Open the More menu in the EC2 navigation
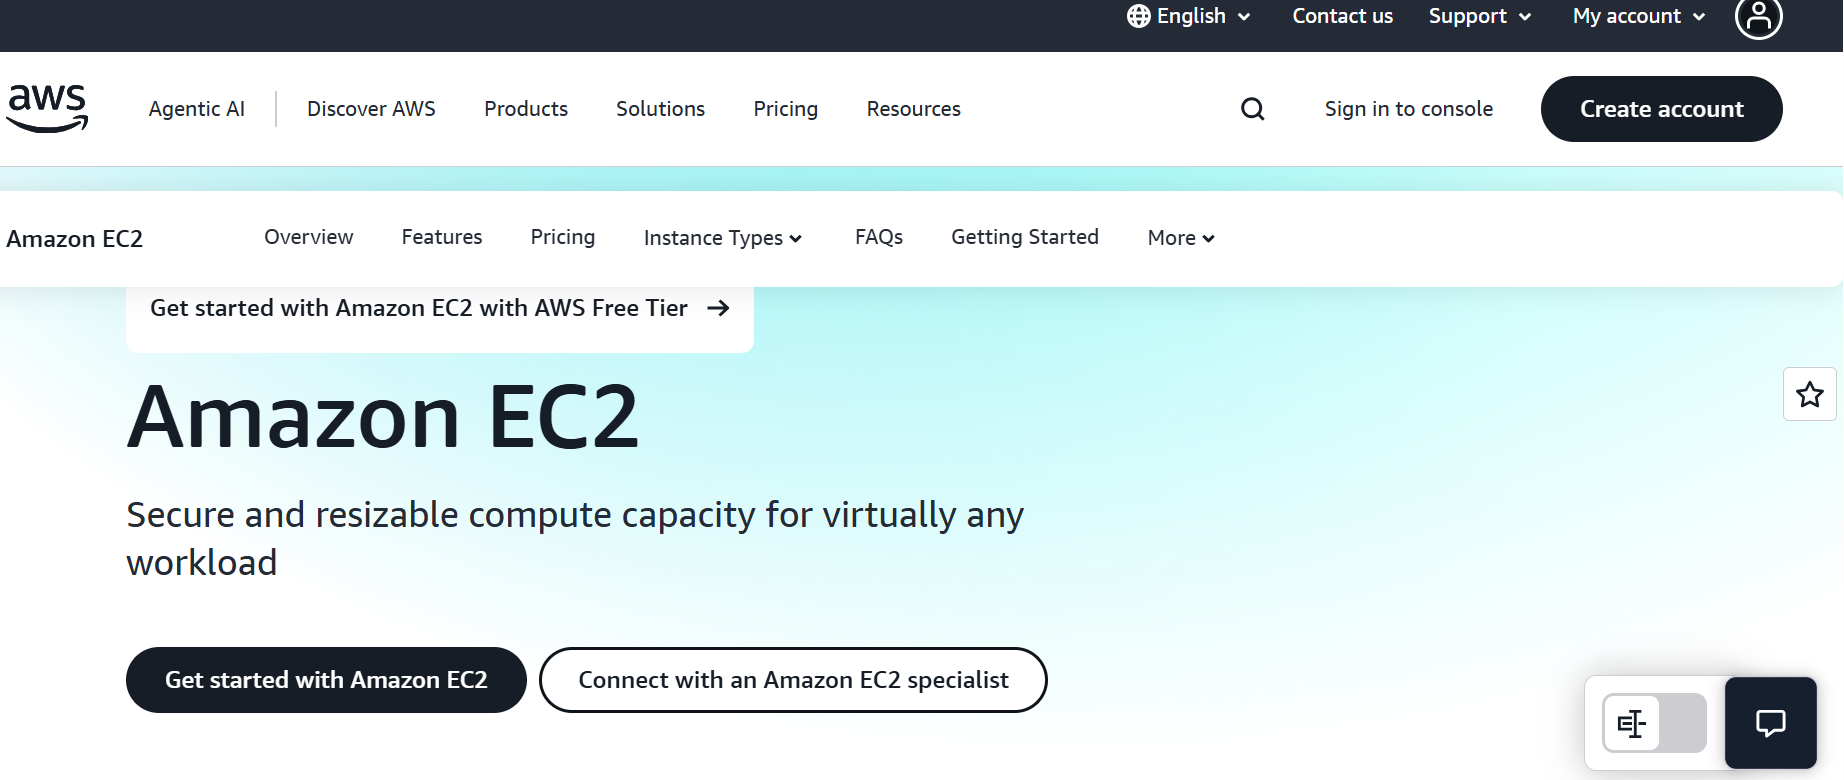The width and height of the screenshot is (1844, 780). pyautogui.click(x=1179, y=238)
